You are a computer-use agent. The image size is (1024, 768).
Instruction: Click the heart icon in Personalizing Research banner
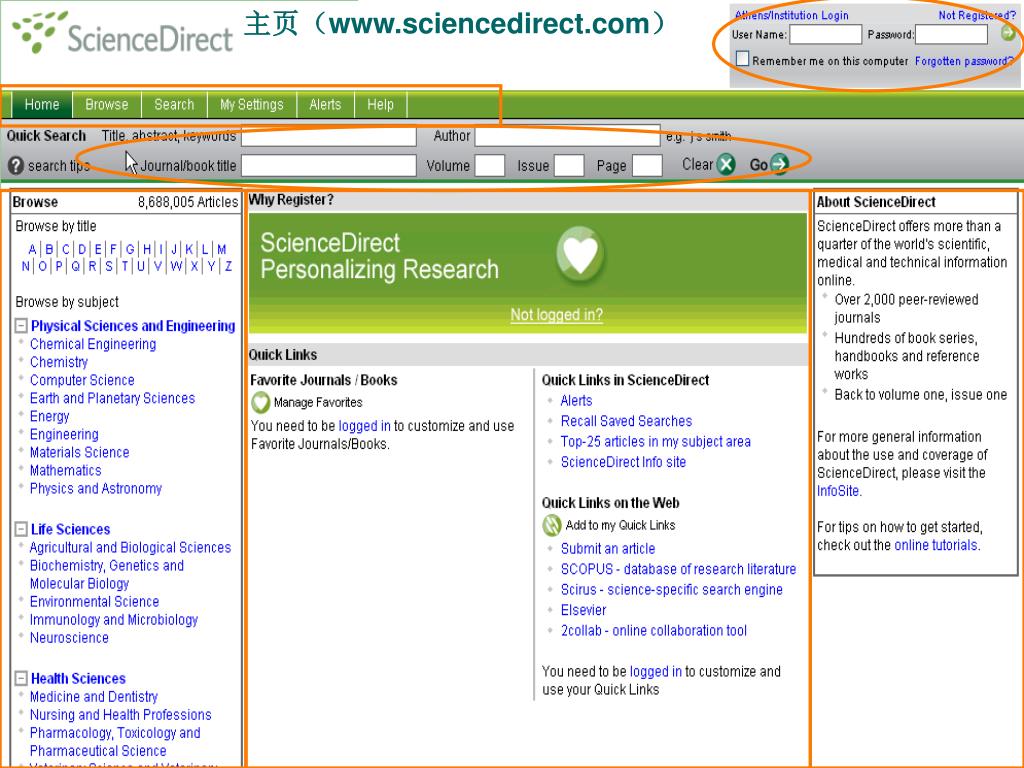(581, 253)
